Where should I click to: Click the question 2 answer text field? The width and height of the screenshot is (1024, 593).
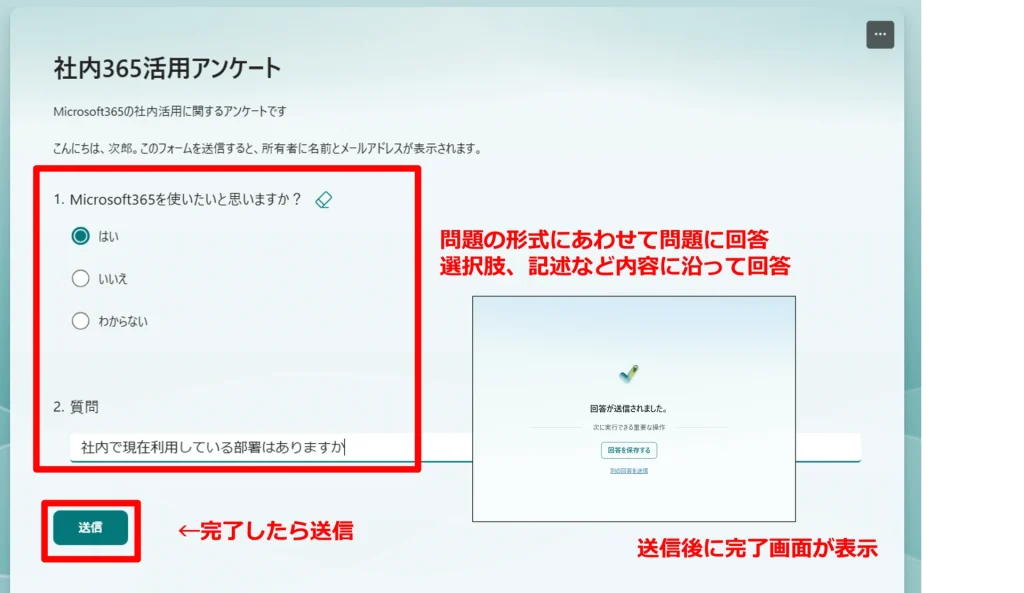pos(465,447)
